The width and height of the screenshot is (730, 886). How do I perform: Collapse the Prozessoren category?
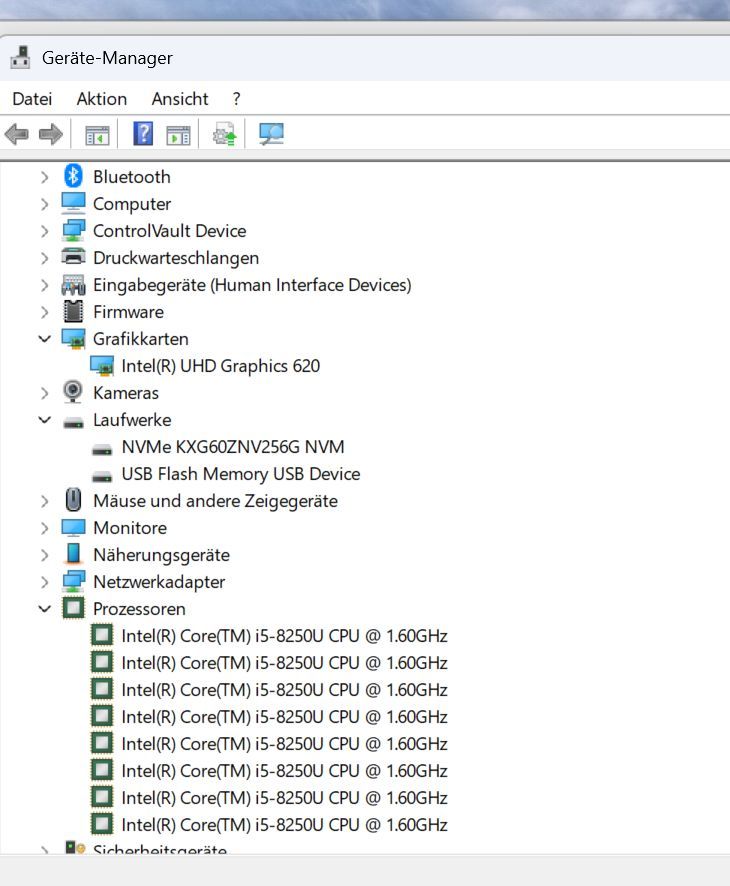(44, 609)
